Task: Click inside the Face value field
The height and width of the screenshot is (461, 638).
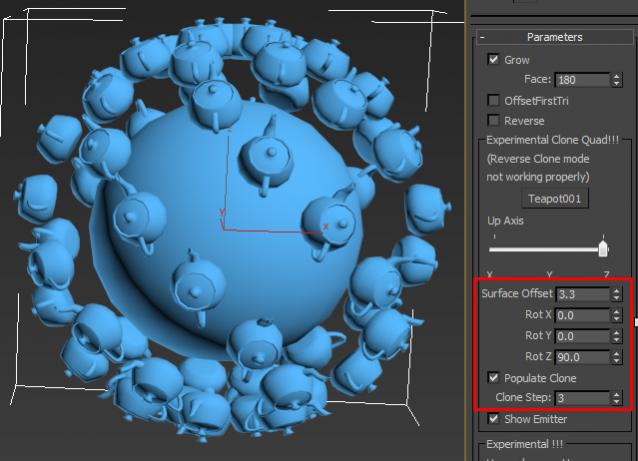Action: coord(582,80)
